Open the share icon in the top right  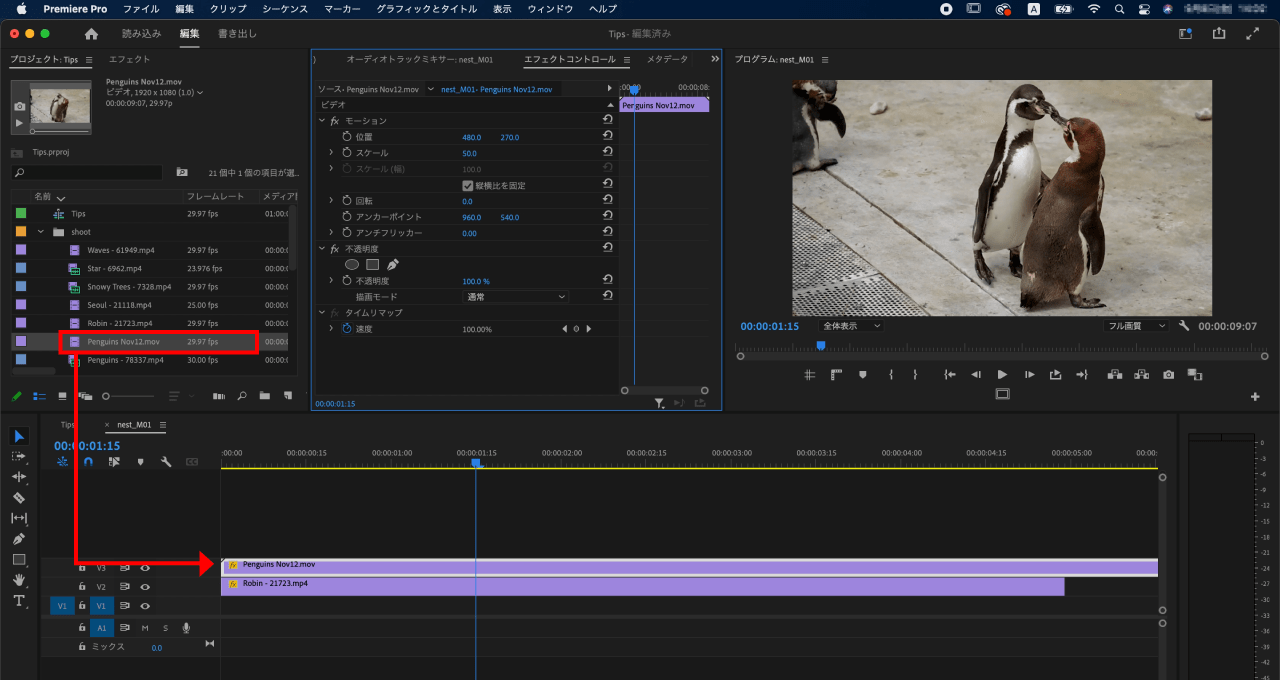pos(1218,33)
